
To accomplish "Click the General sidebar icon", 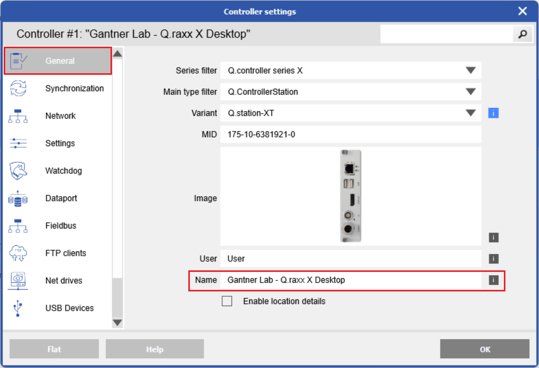I will point(18,61).
